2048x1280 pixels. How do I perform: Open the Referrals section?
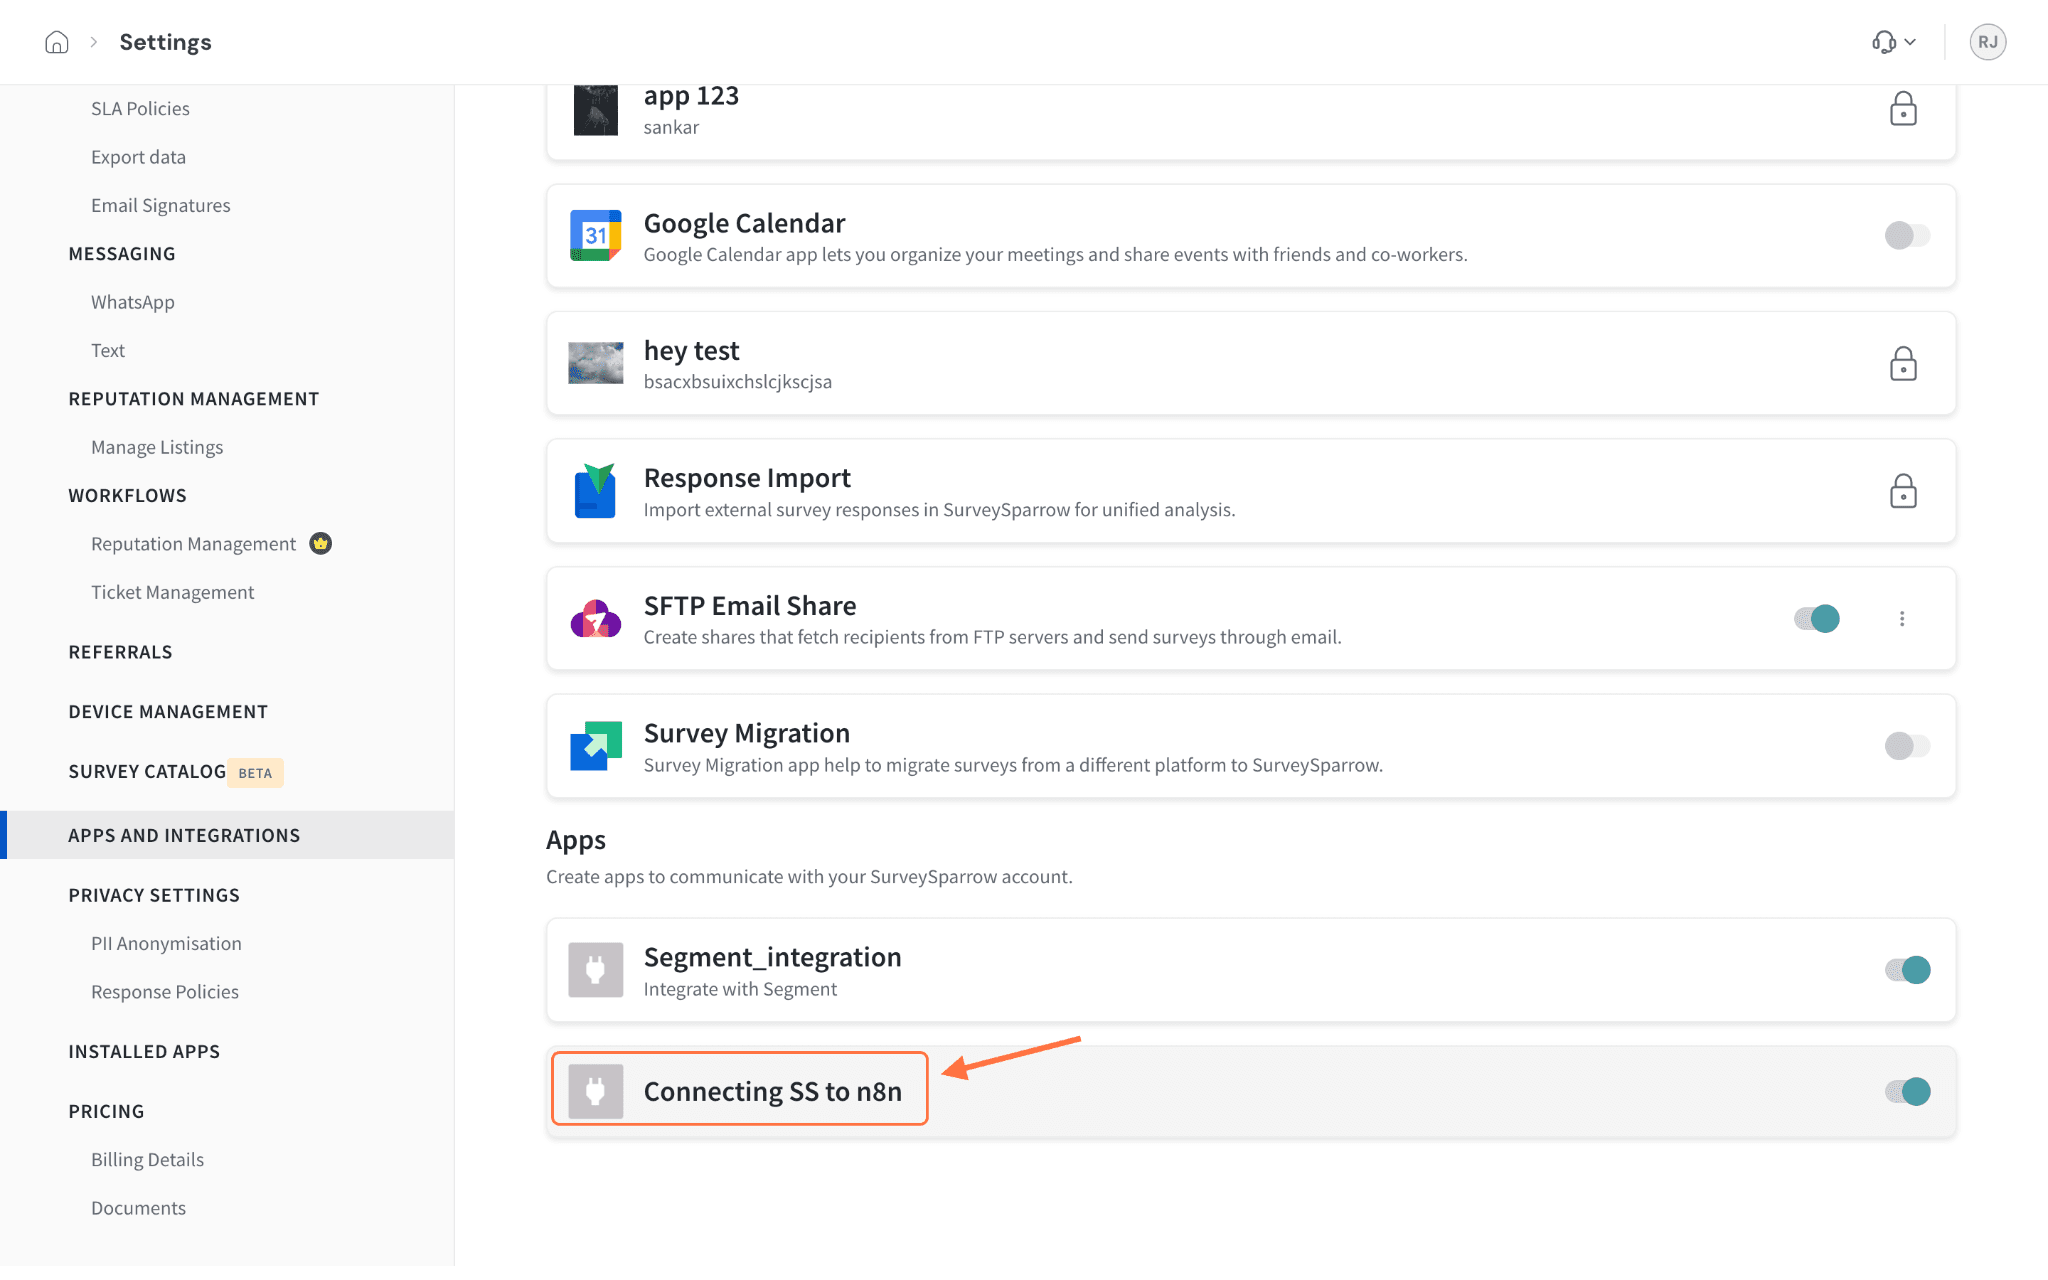click(120, 652)
